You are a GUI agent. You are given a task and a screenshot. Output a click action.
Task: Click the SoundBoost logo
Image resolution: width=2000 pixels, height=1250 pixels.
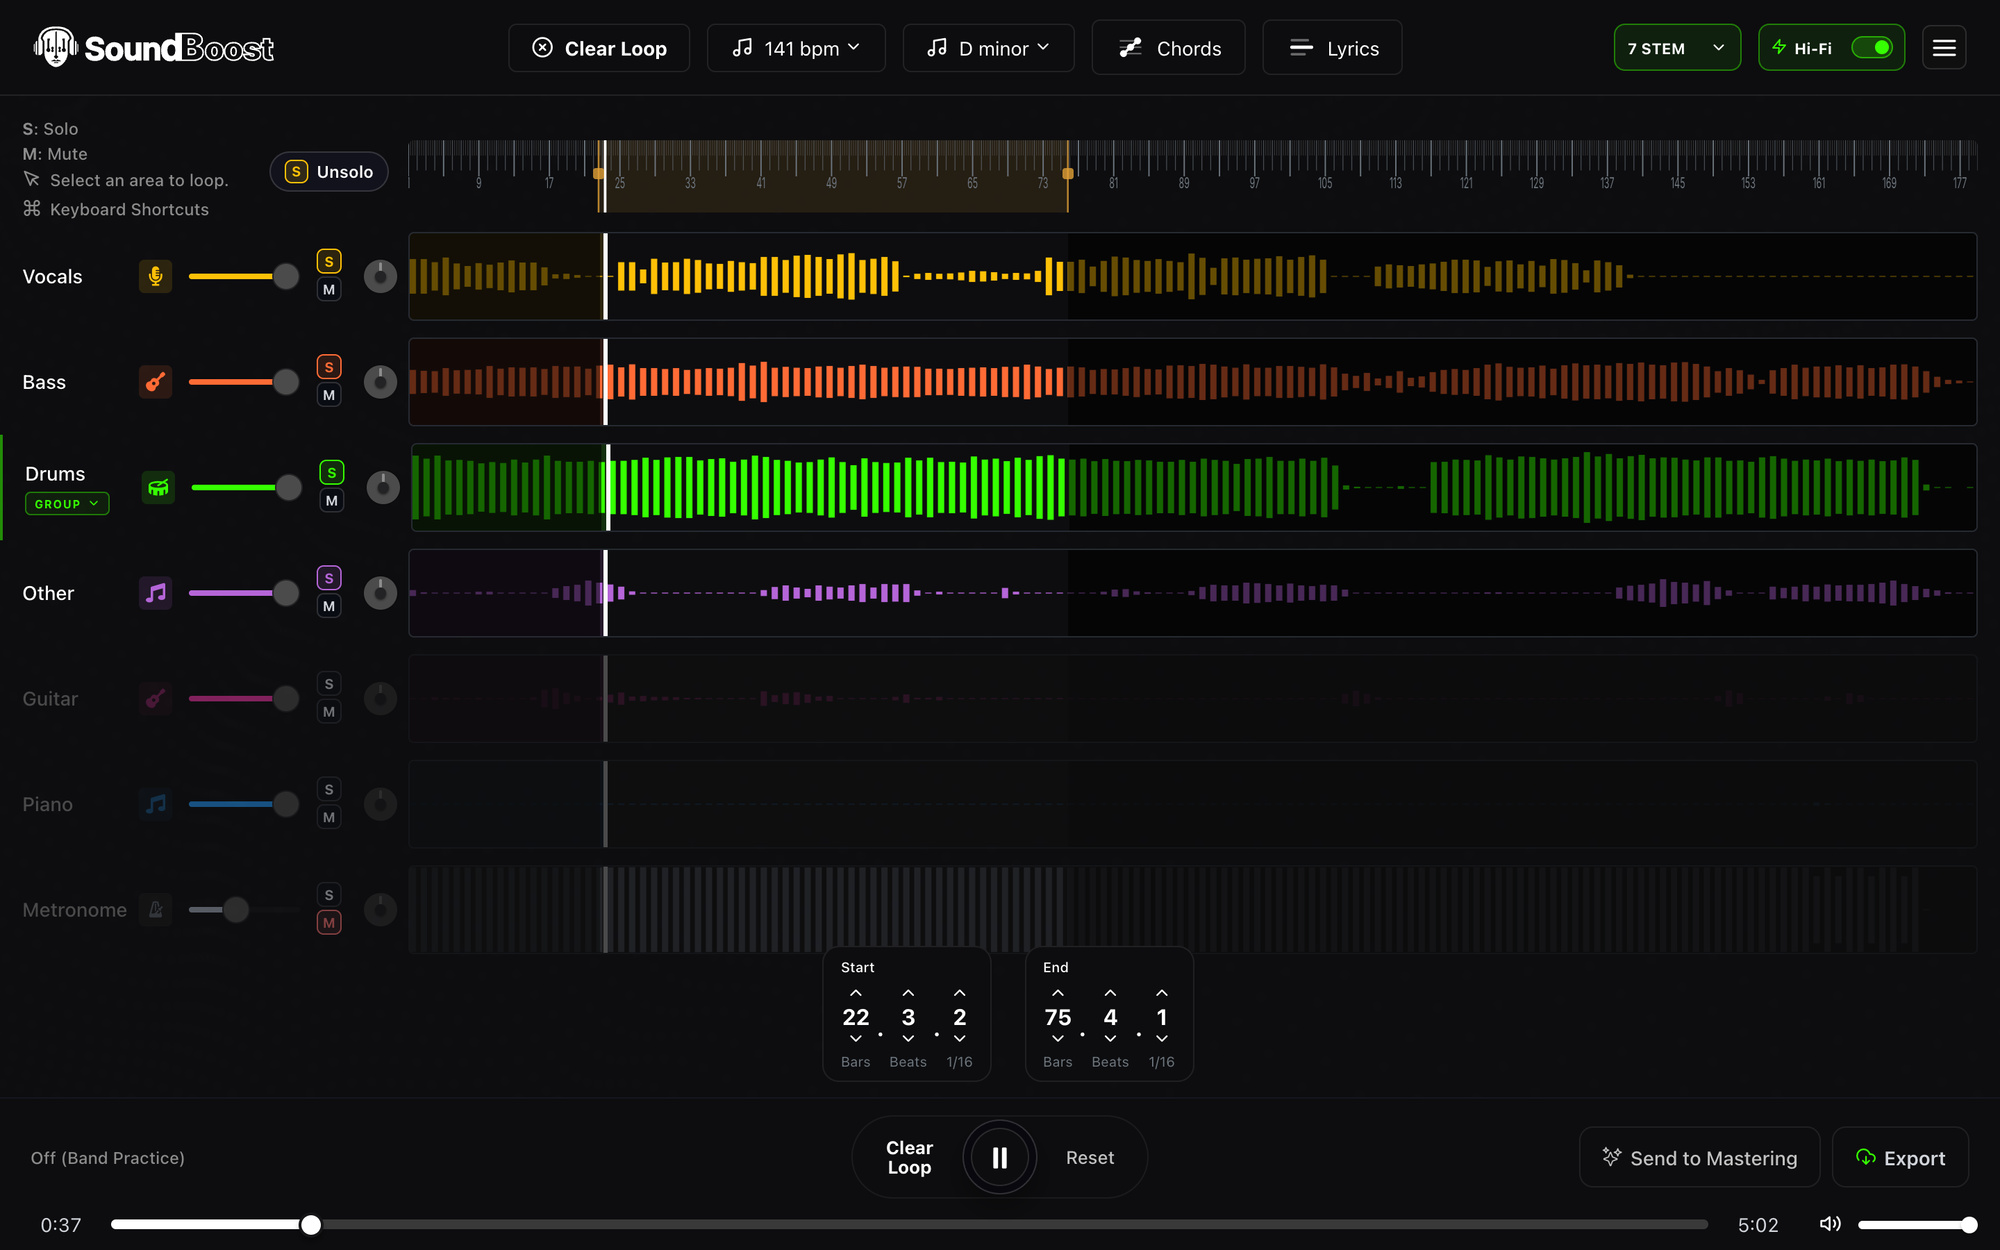coord(154,48)
